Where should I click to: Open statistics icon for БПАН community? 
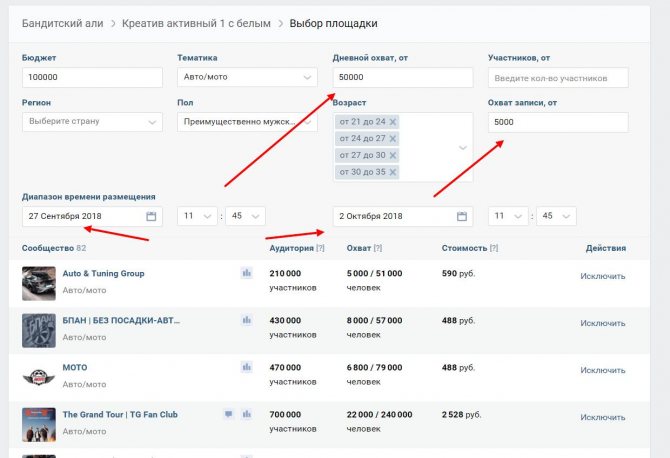(x=247, y=320)
